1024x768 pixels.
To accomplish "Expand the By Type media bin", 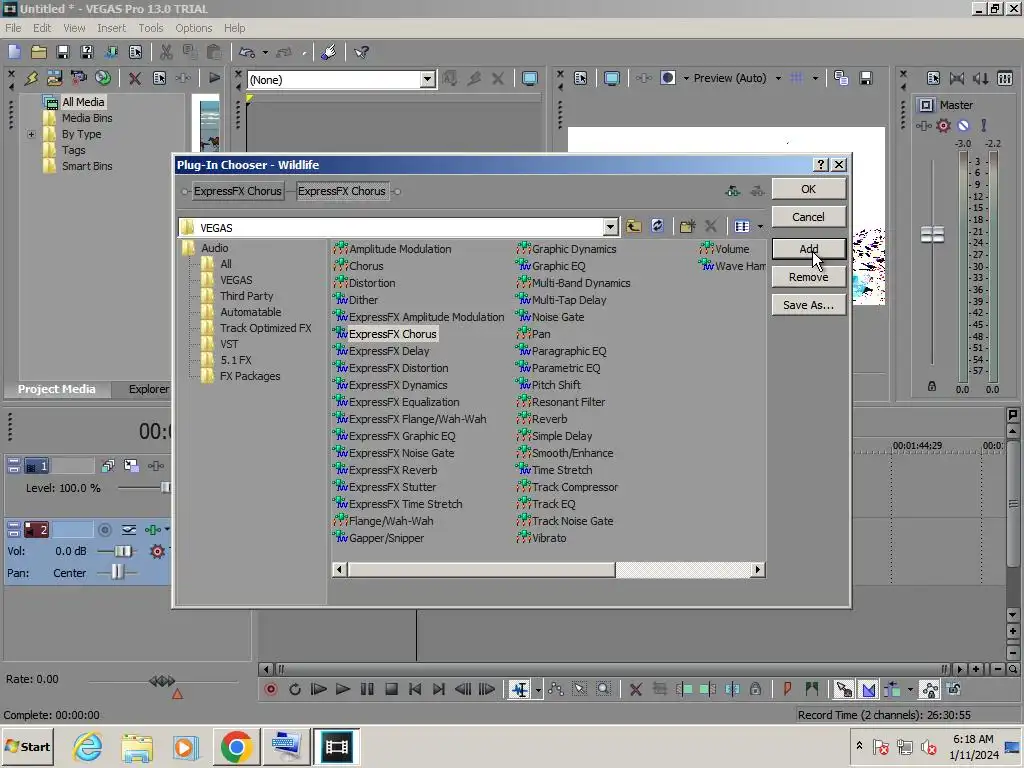I will coord(31,134).
